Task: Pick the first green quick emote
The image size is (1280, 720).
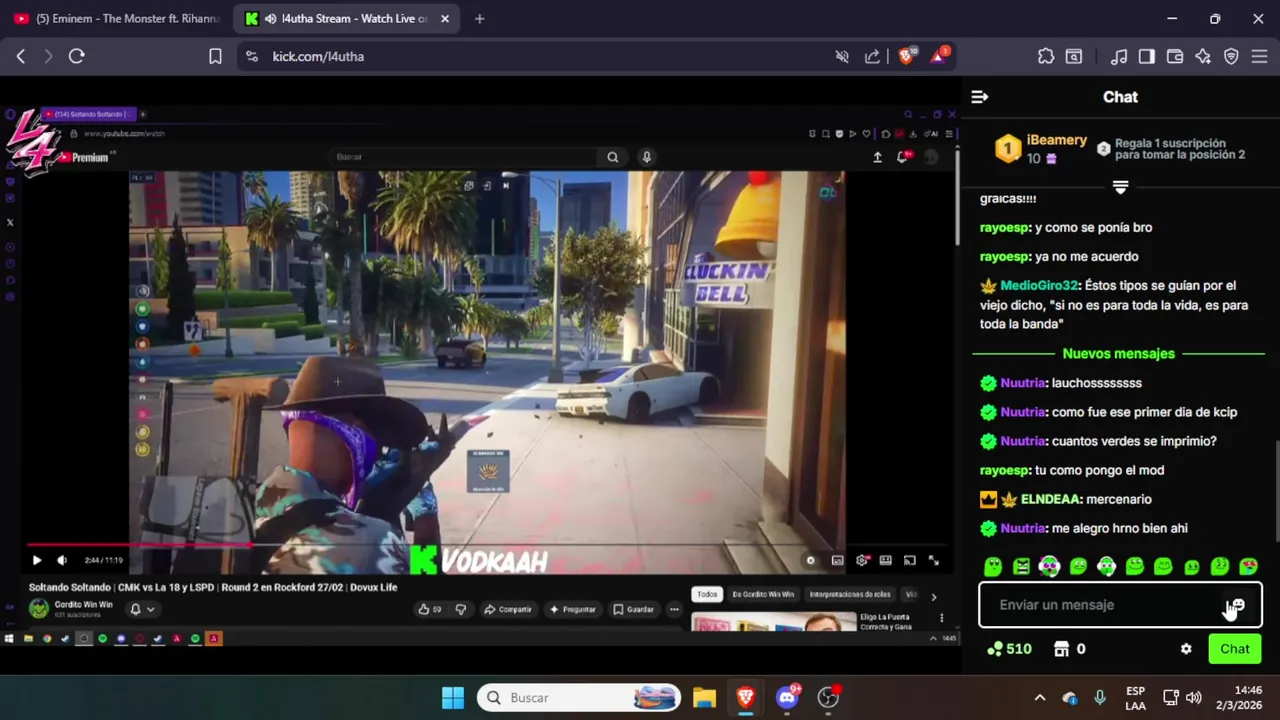Action: click(x=993, y=567)
